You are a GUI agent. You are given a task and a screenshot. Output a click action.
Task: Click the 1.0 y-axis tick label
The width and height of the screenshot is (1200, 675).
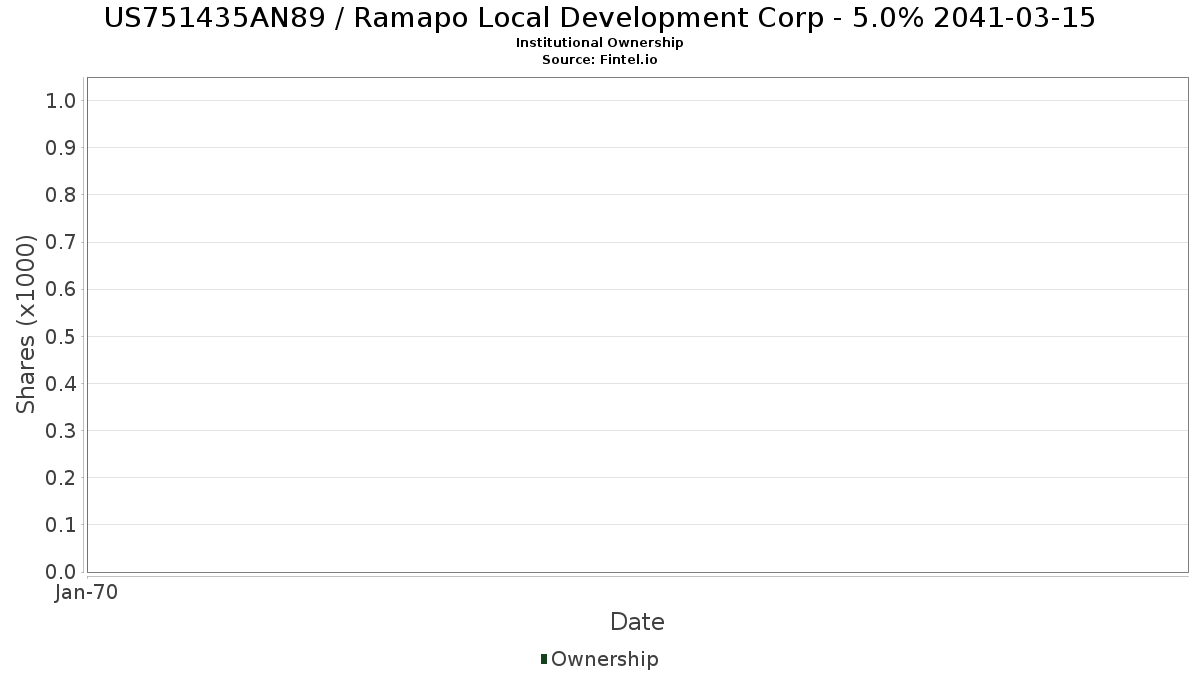pos(61,100)
